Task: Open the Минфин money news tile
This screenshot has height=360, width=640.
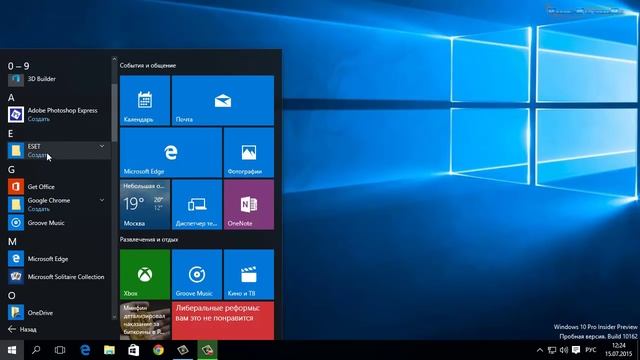Action: pyautogui.click(x=145, y=321)
